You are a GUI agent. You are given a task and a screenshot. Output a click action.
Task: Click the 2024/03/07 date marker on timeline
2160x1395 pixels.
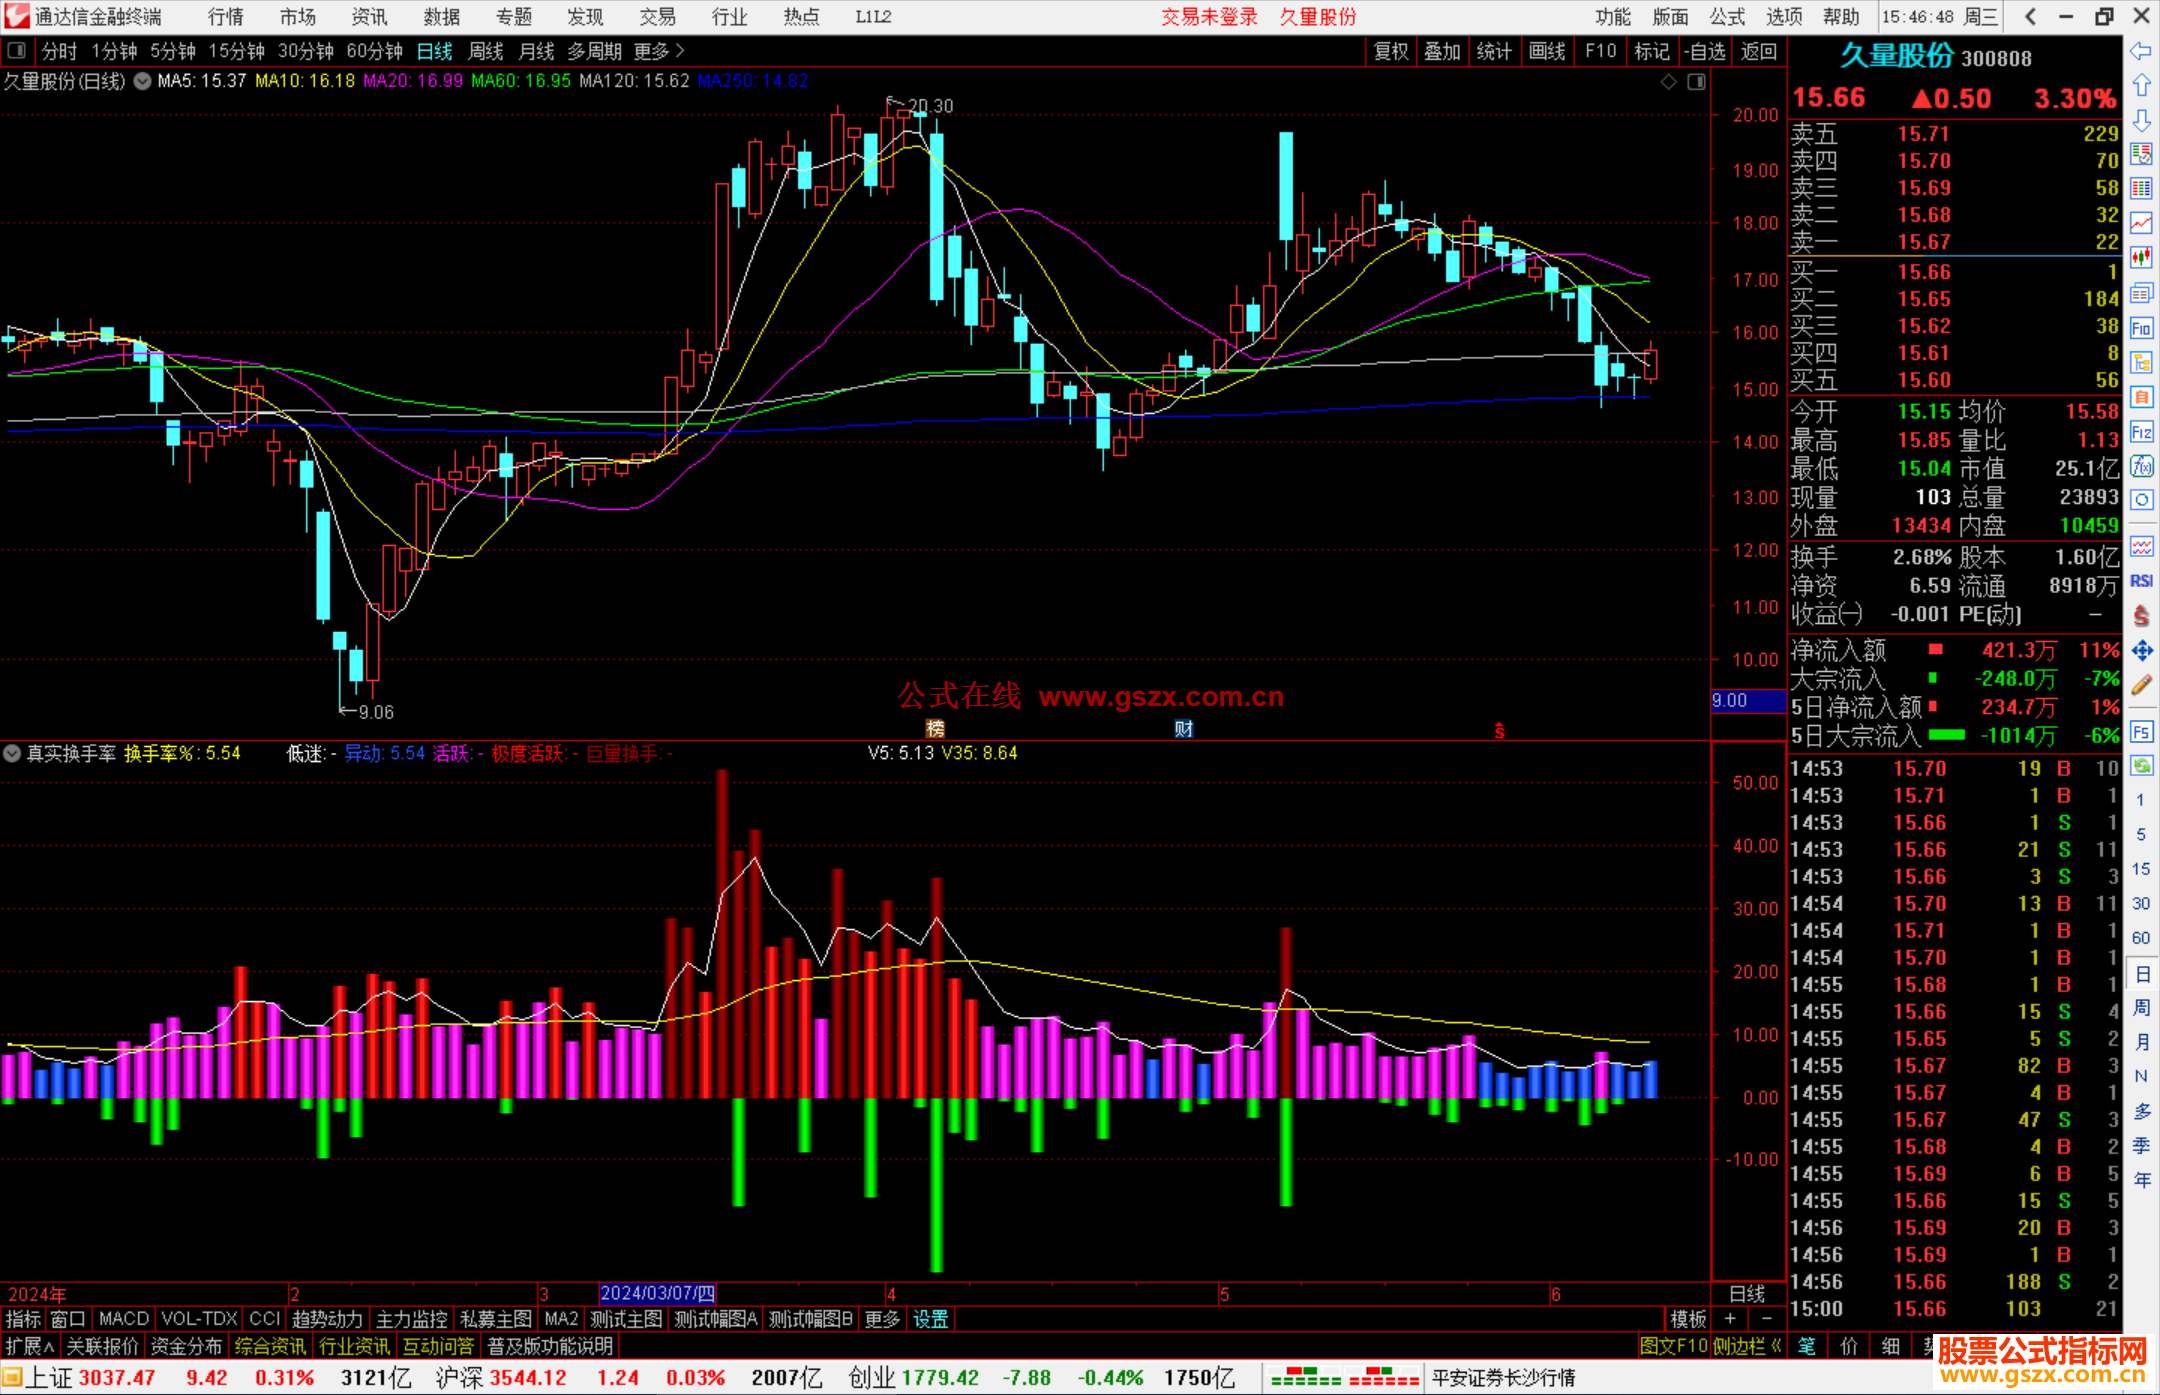[x=657, y=1293]
